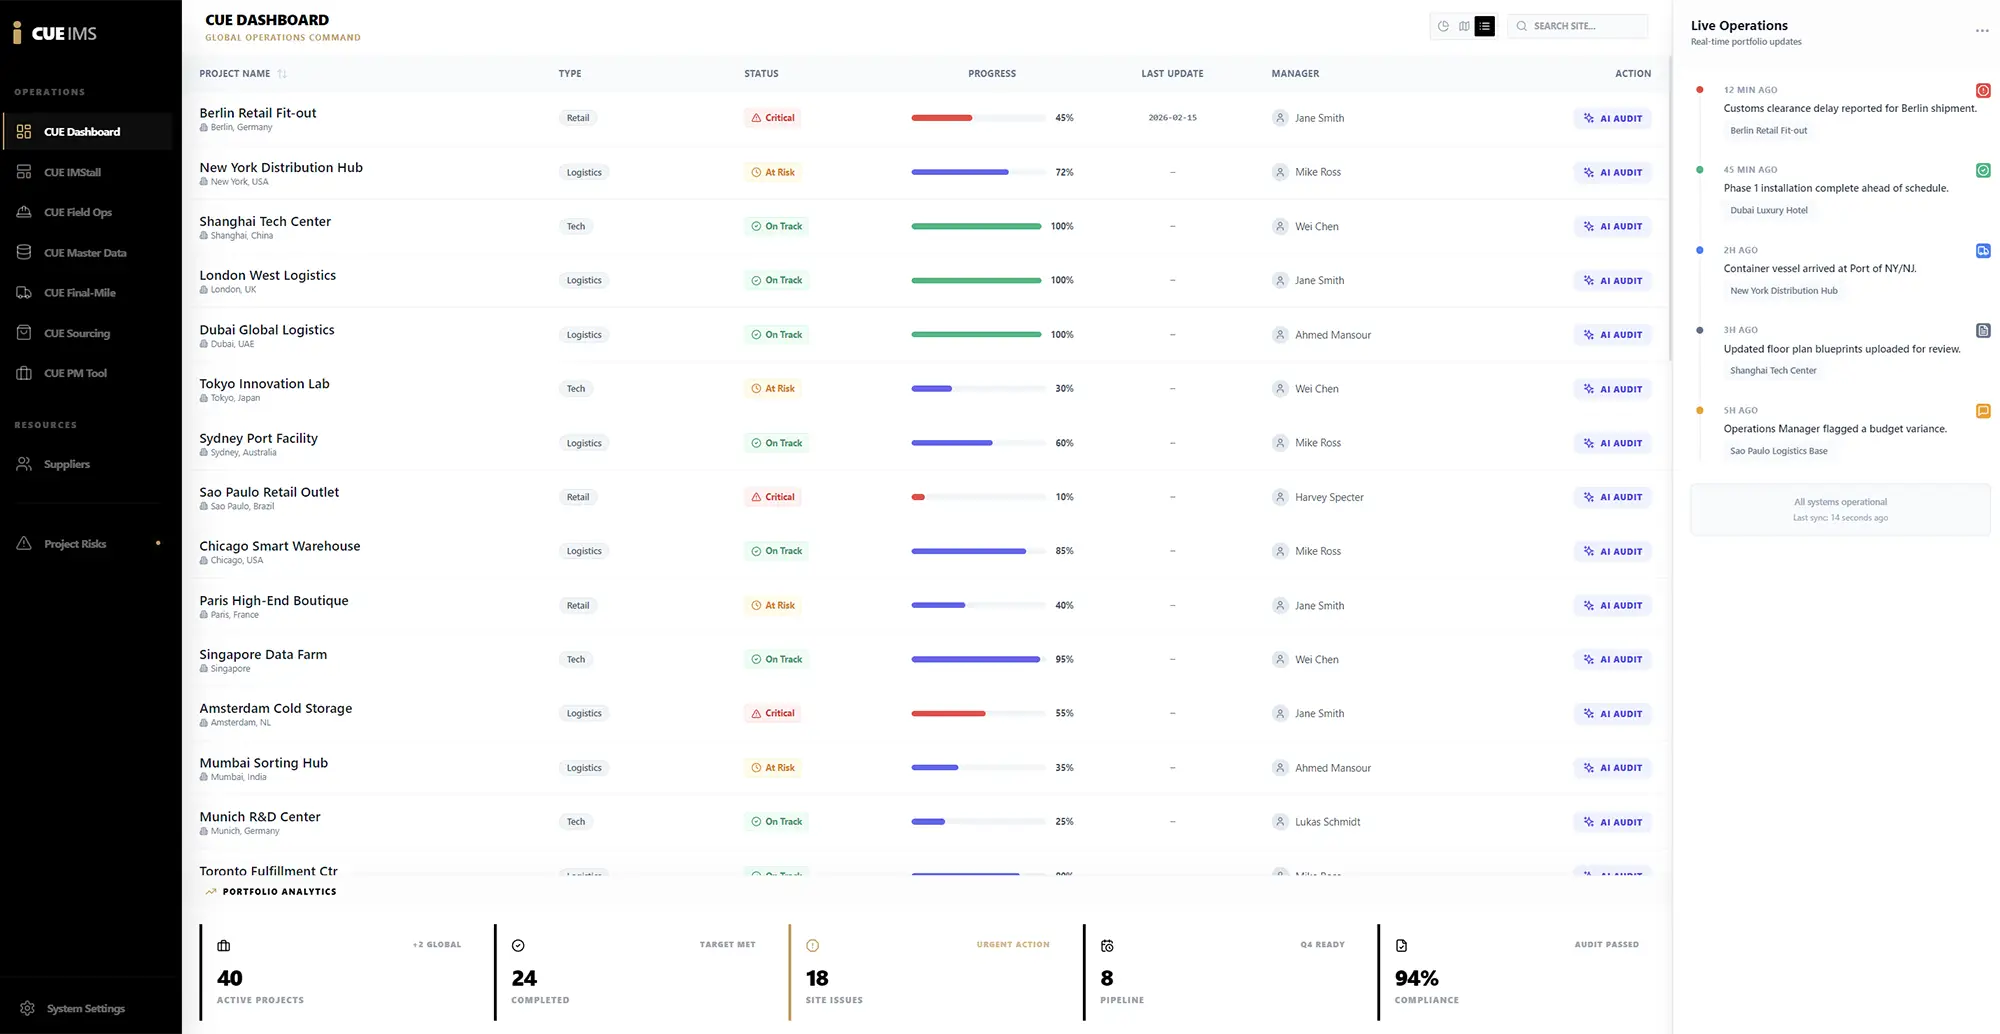
Task: Click the Tokyo Innovation Lab progress bar
Action: [977, 389]
